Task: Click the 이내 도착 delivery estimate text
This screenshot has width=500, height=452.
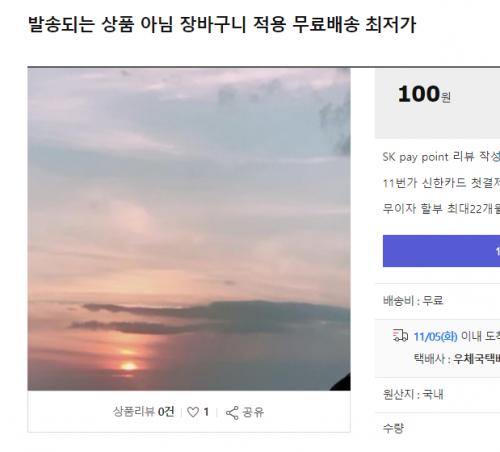Action: (480, 336)
